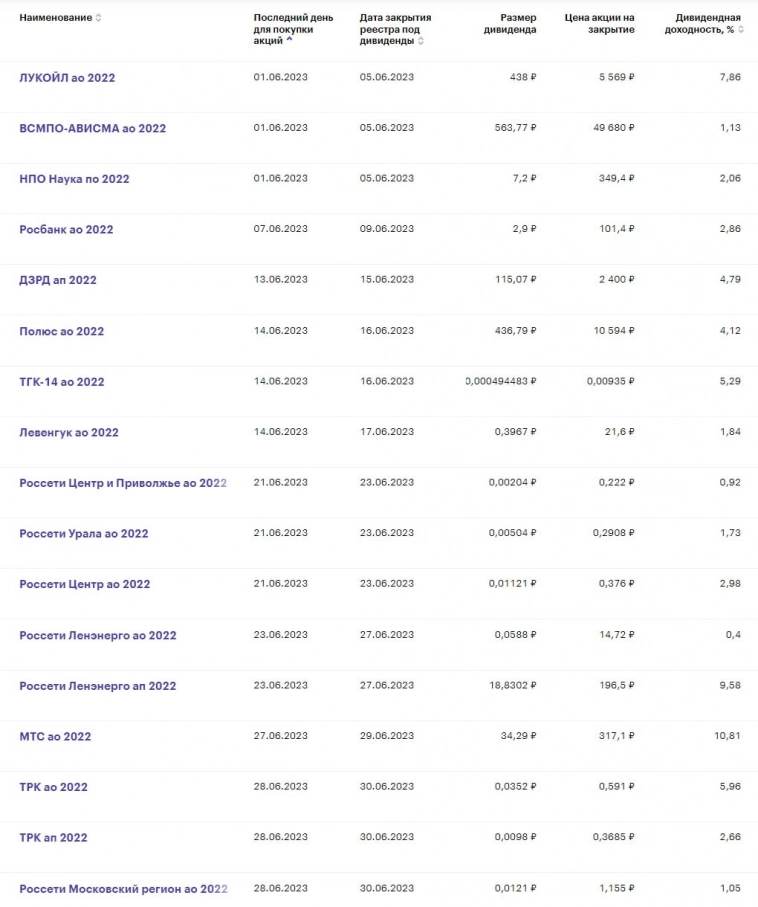Open the ЛУКОЙЛ ао 2022 link
Screen dimensions: 758x907
[67, 78]
